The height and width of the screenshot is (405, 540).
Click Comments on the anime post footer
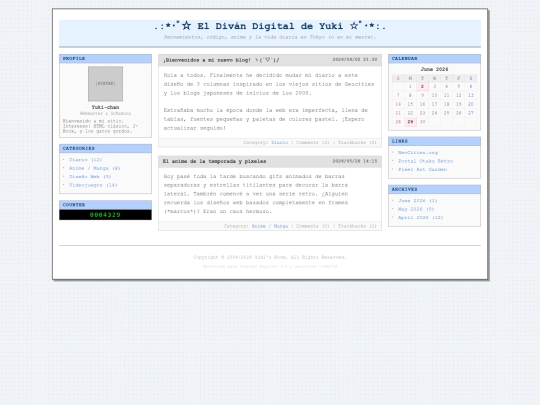[313, 226]
